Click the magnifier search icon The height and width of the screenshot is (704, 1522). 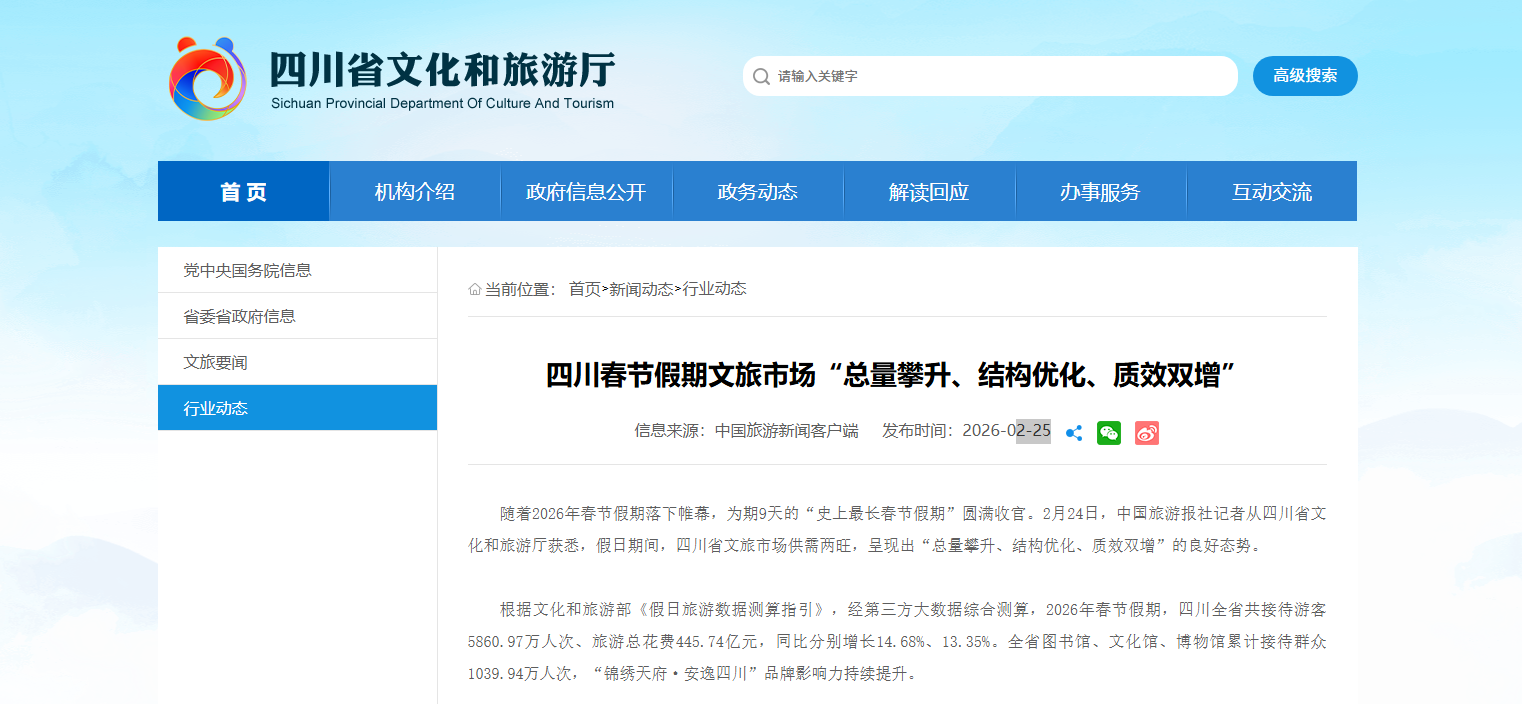(761, 76)
